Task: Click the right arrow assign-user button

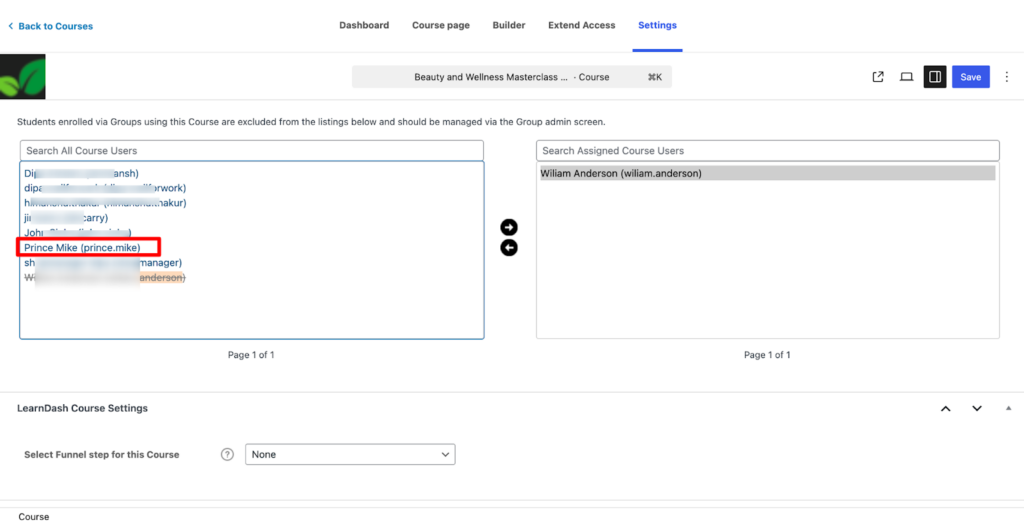Action: (509, 227)
